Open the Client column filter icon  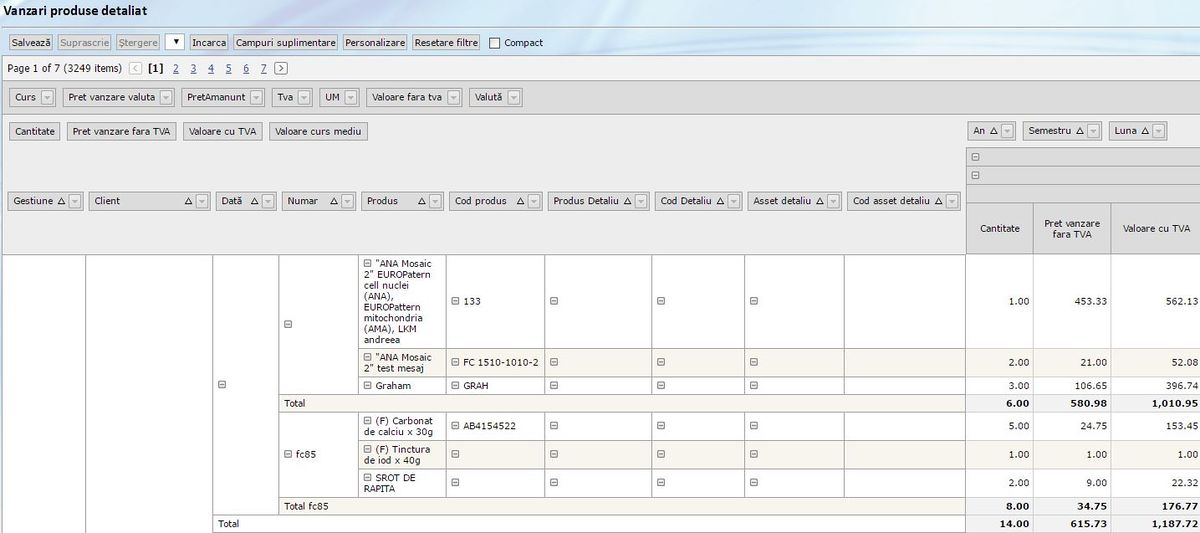[x=202, y=201]
